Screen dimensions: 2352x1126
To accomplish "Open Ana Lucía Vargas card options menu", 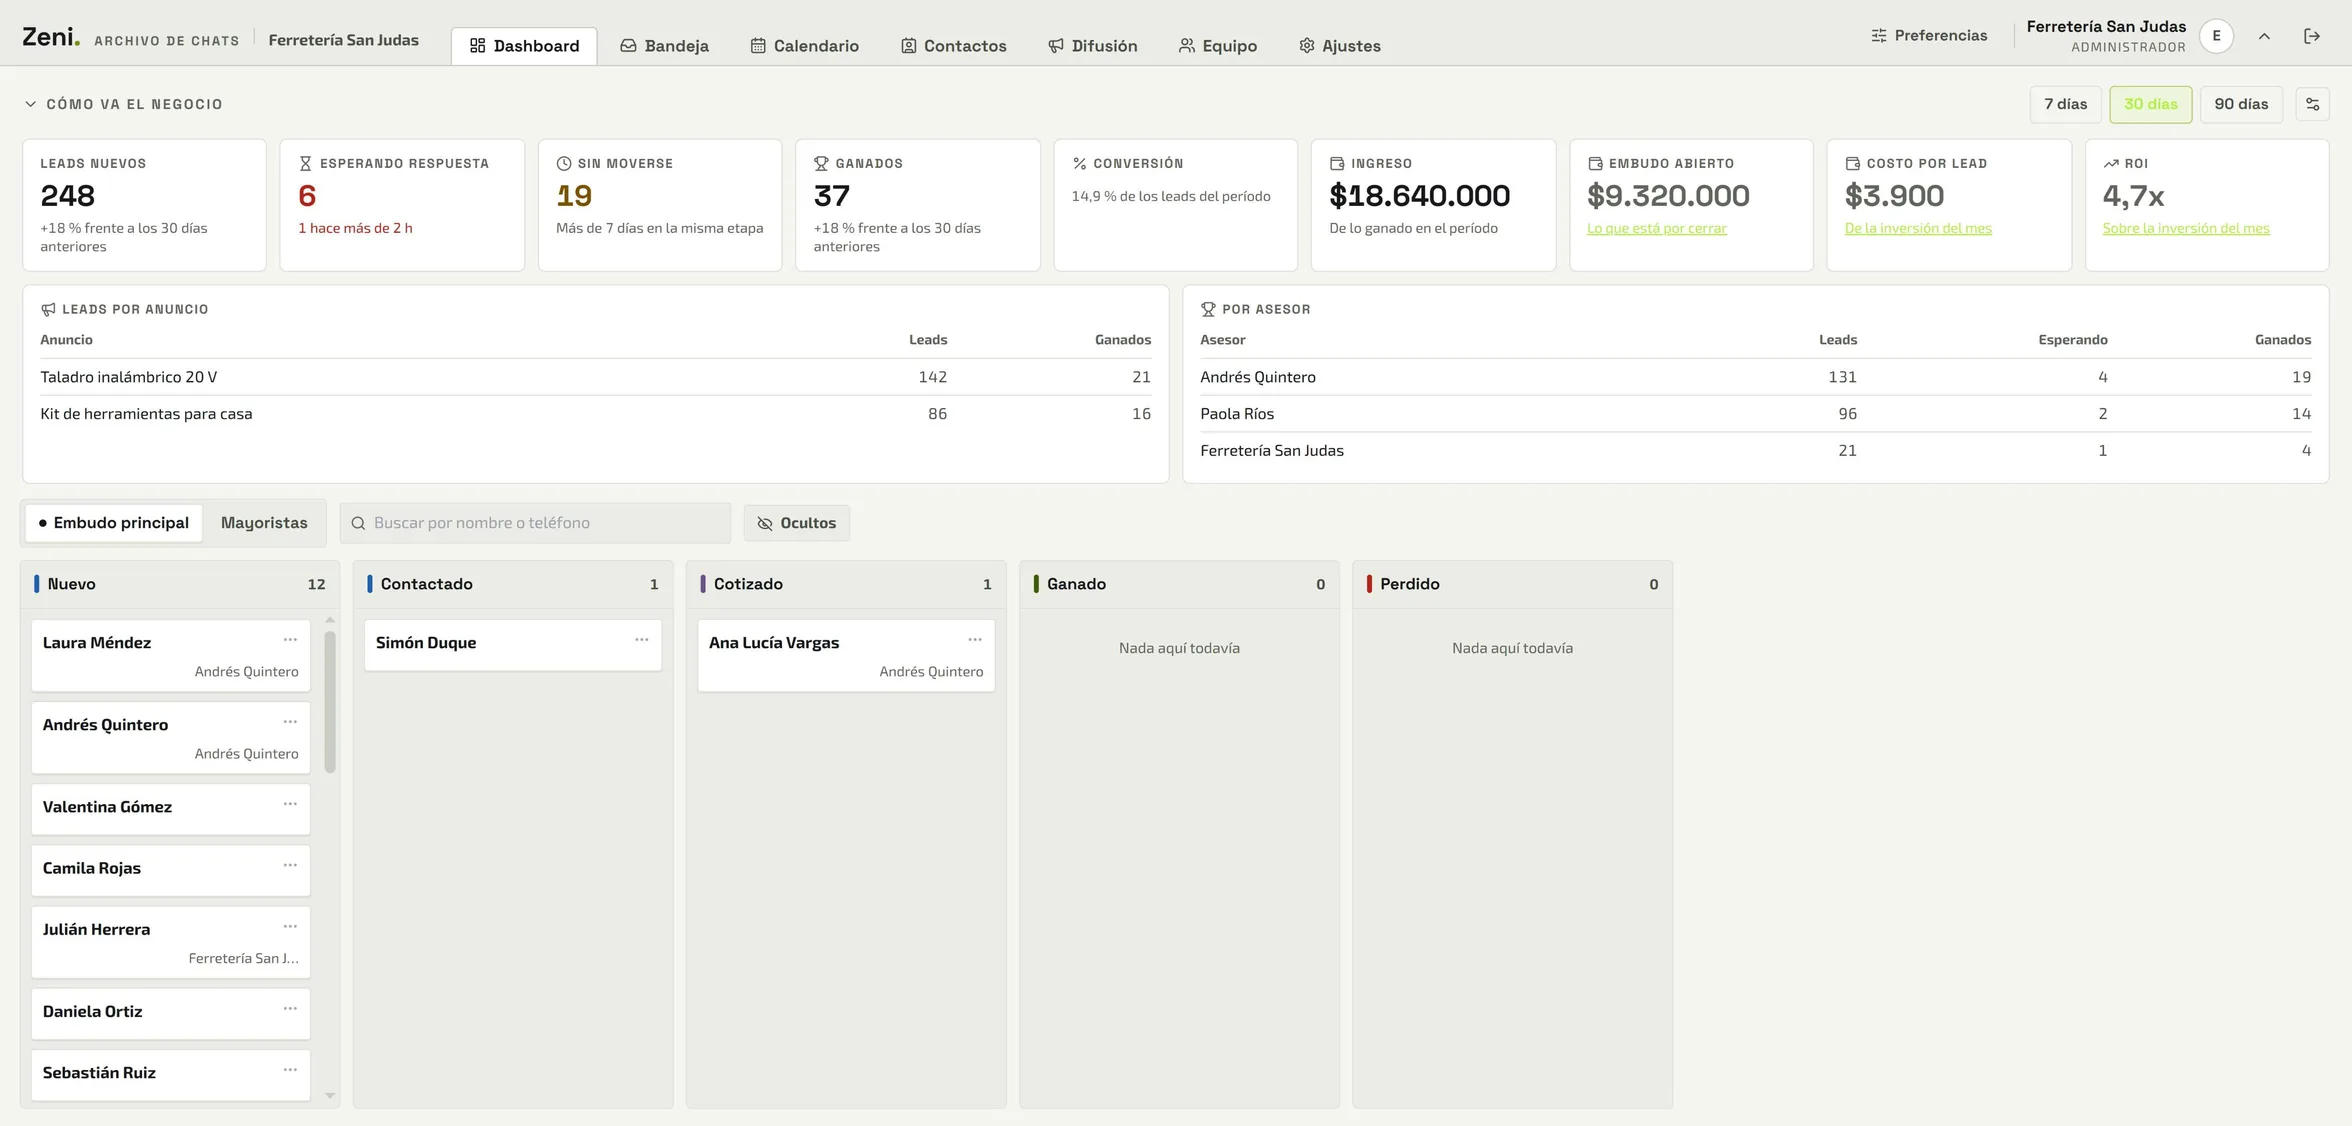I will pos(975,640).
